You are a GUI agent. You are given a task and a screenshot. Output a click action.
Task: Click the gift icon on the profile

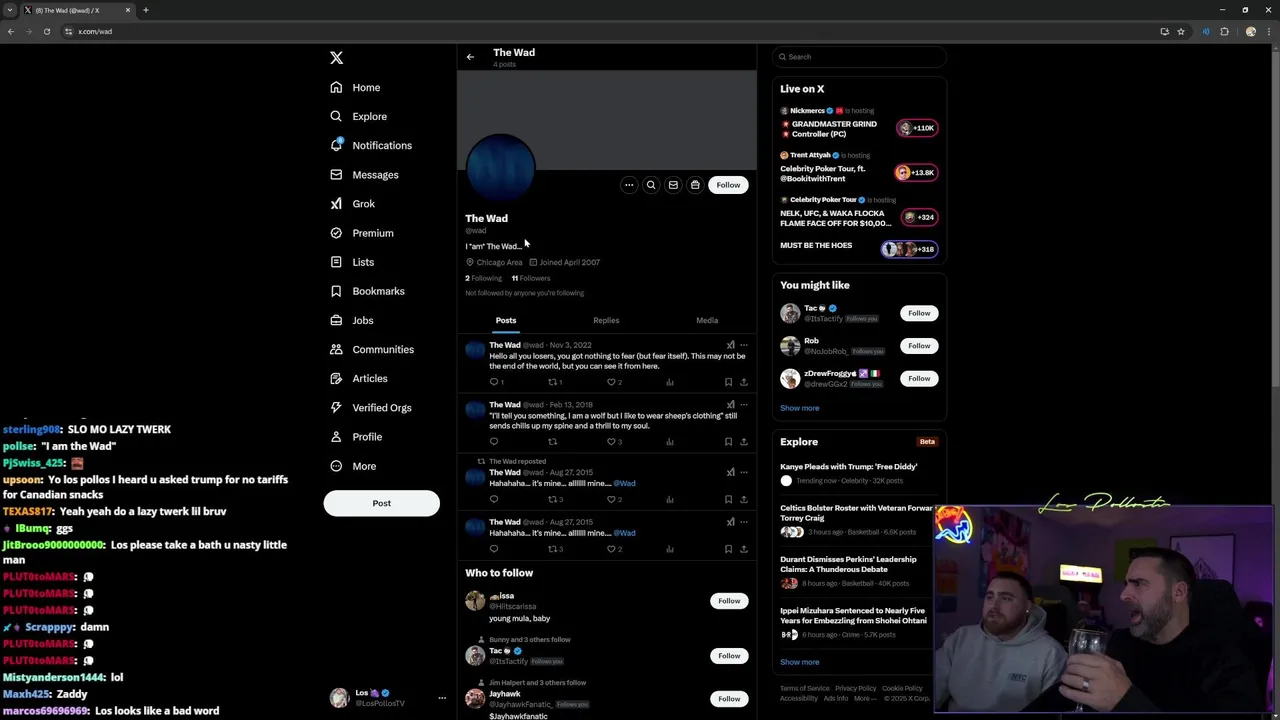(695, 185)
